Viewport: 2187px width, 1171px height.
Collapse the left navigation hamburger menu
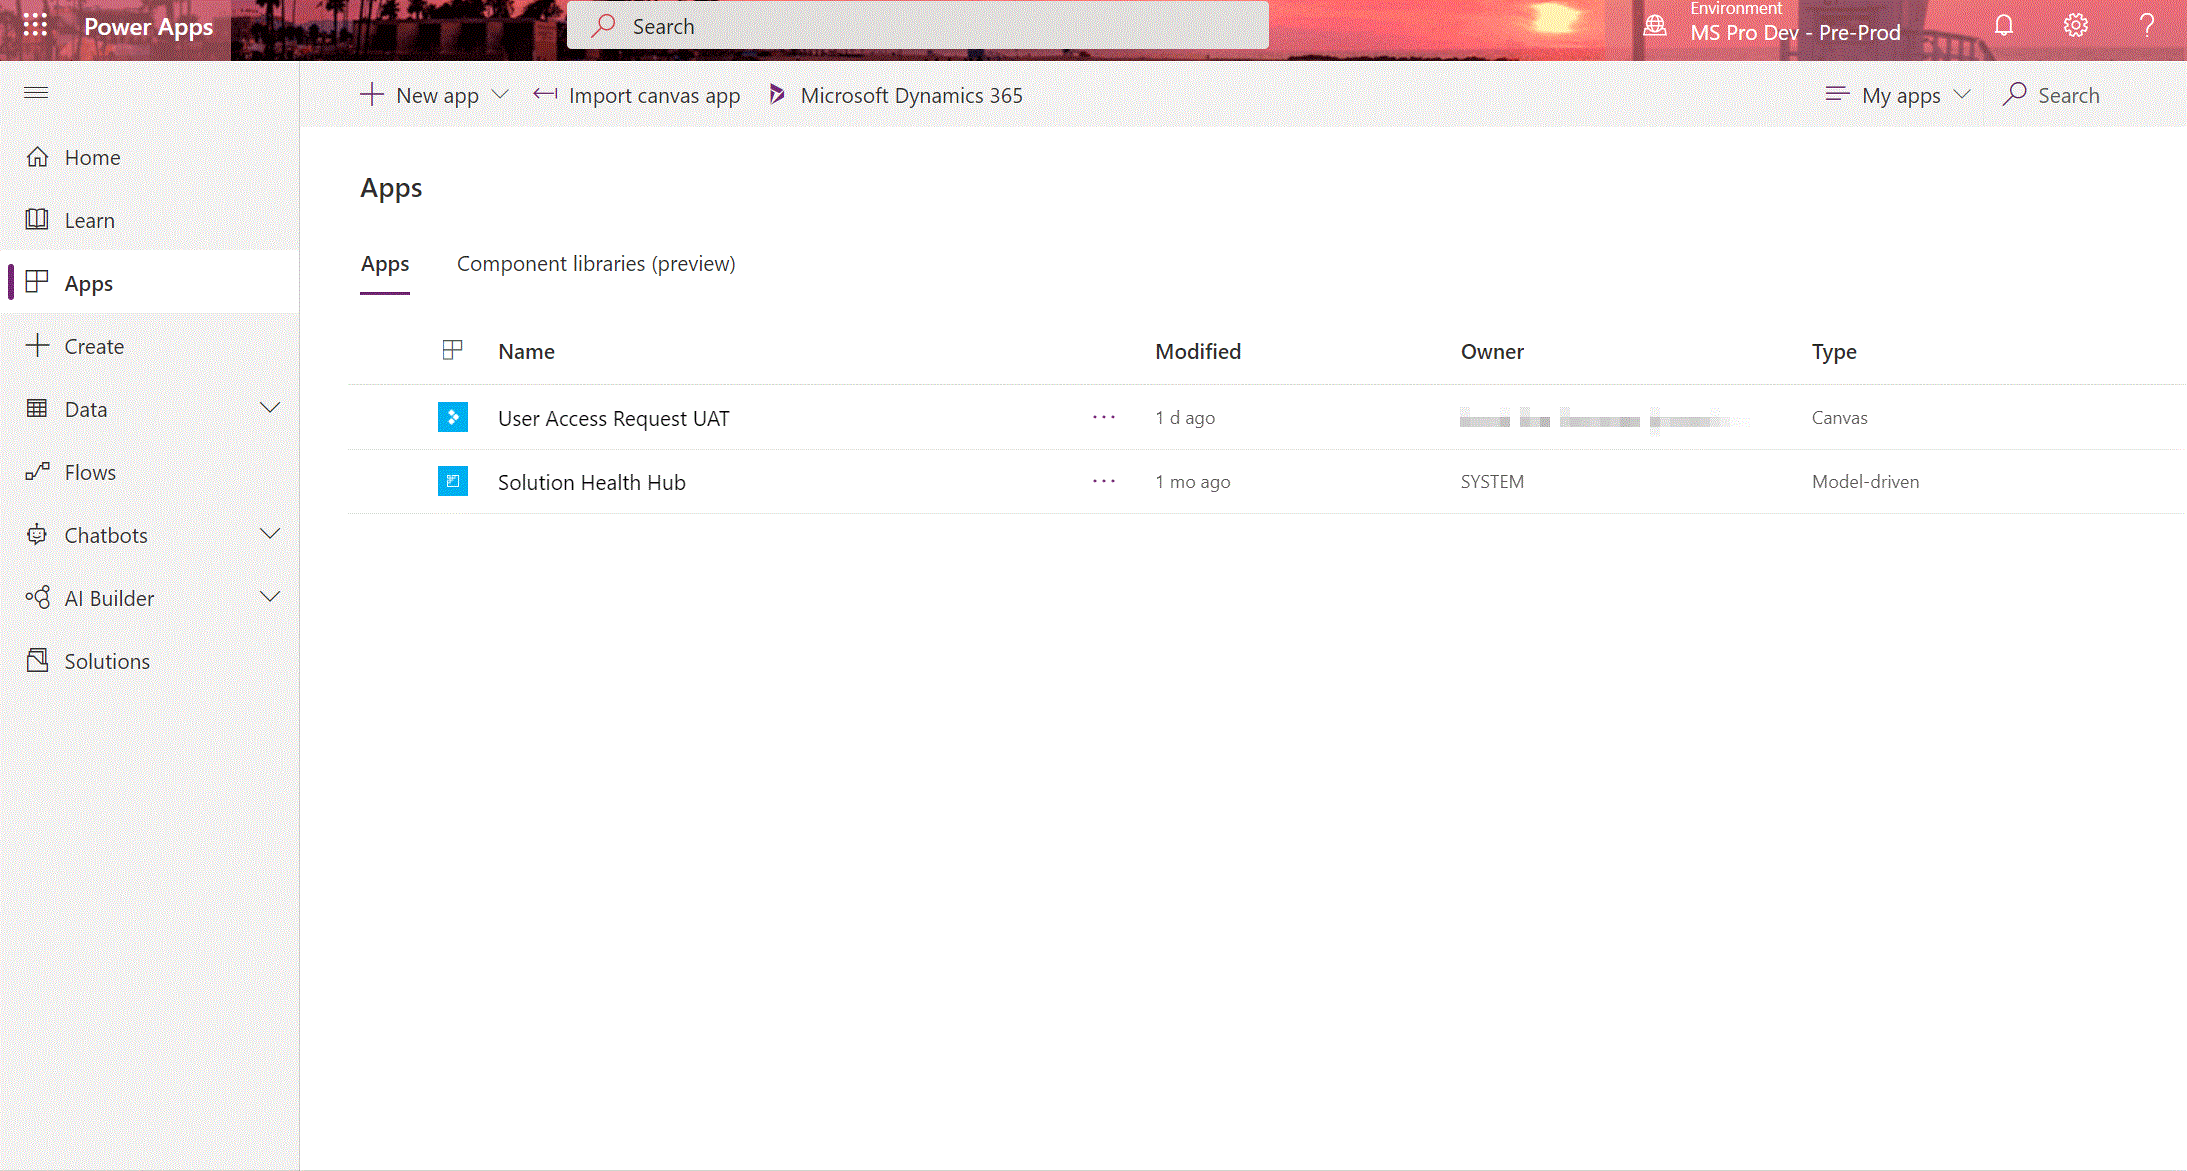click(x=36, y=93)
